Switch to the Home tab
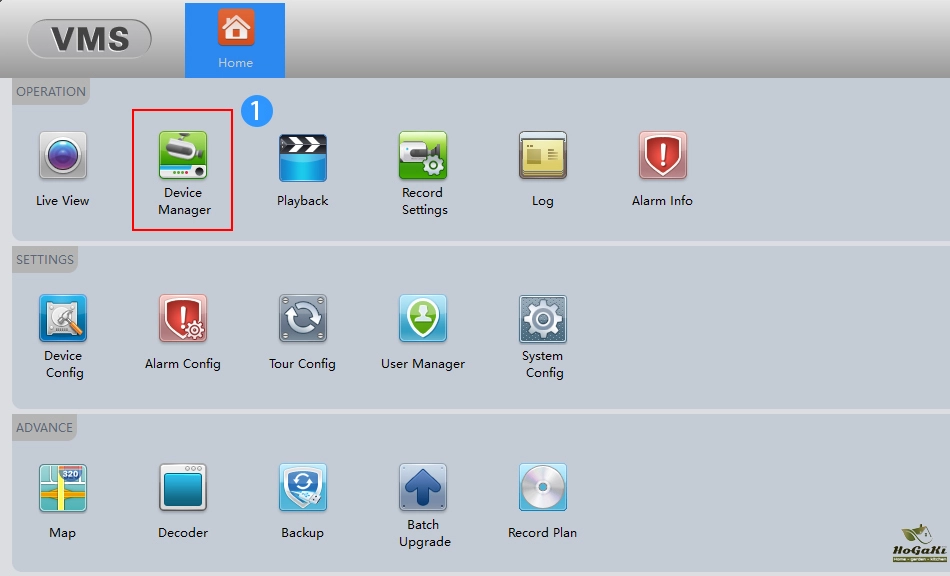 [x=235, y=40]
